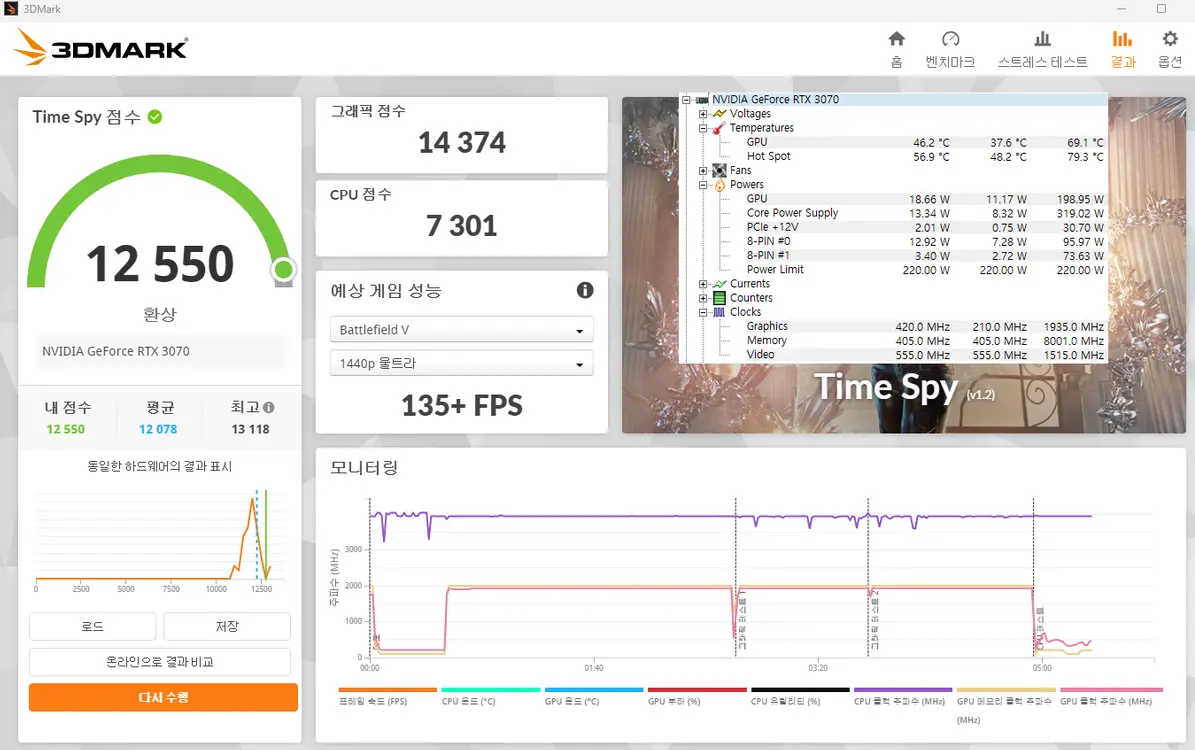Click the 3DMark logo in header
Viewport: 1195px width, 750px height.
101,47
